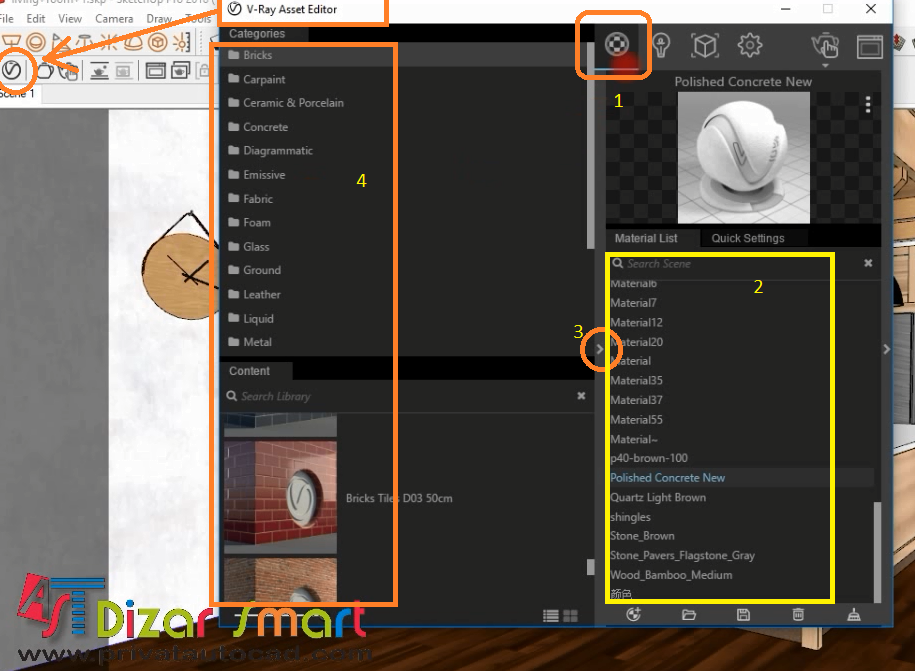The image size is (915, 671).
Task: Switch library content to list view
Action: [550, 616]
